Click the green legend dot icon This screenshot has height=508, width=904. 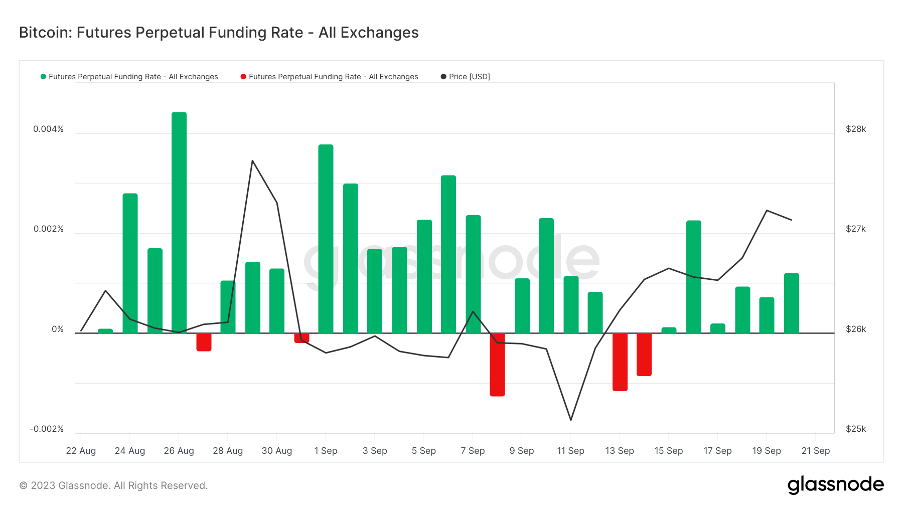coord(44,76)
